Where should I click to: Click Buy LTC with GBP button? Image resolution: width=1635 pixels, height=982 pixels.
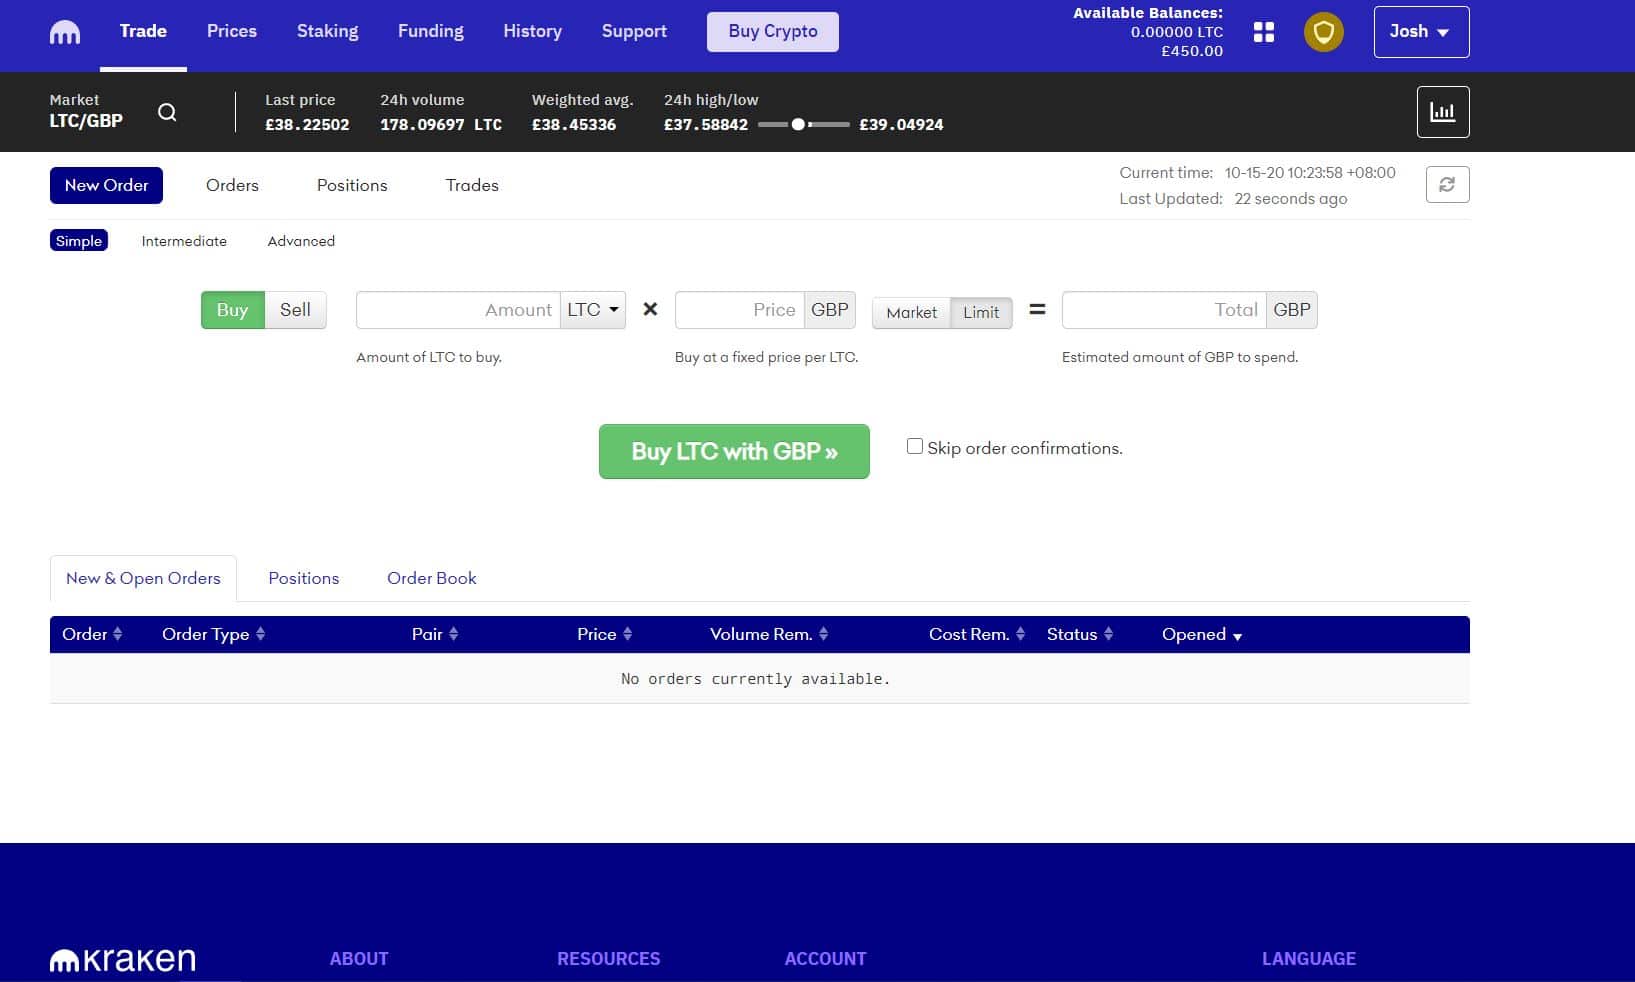click(x=734, y=451)
